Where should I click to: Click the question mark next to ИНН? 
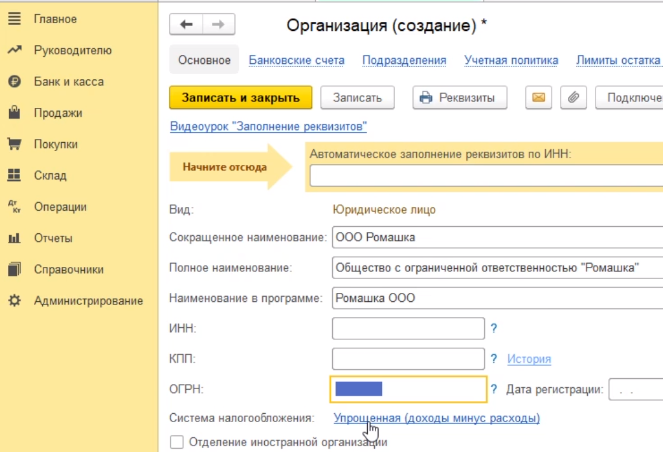click(494, 328)
